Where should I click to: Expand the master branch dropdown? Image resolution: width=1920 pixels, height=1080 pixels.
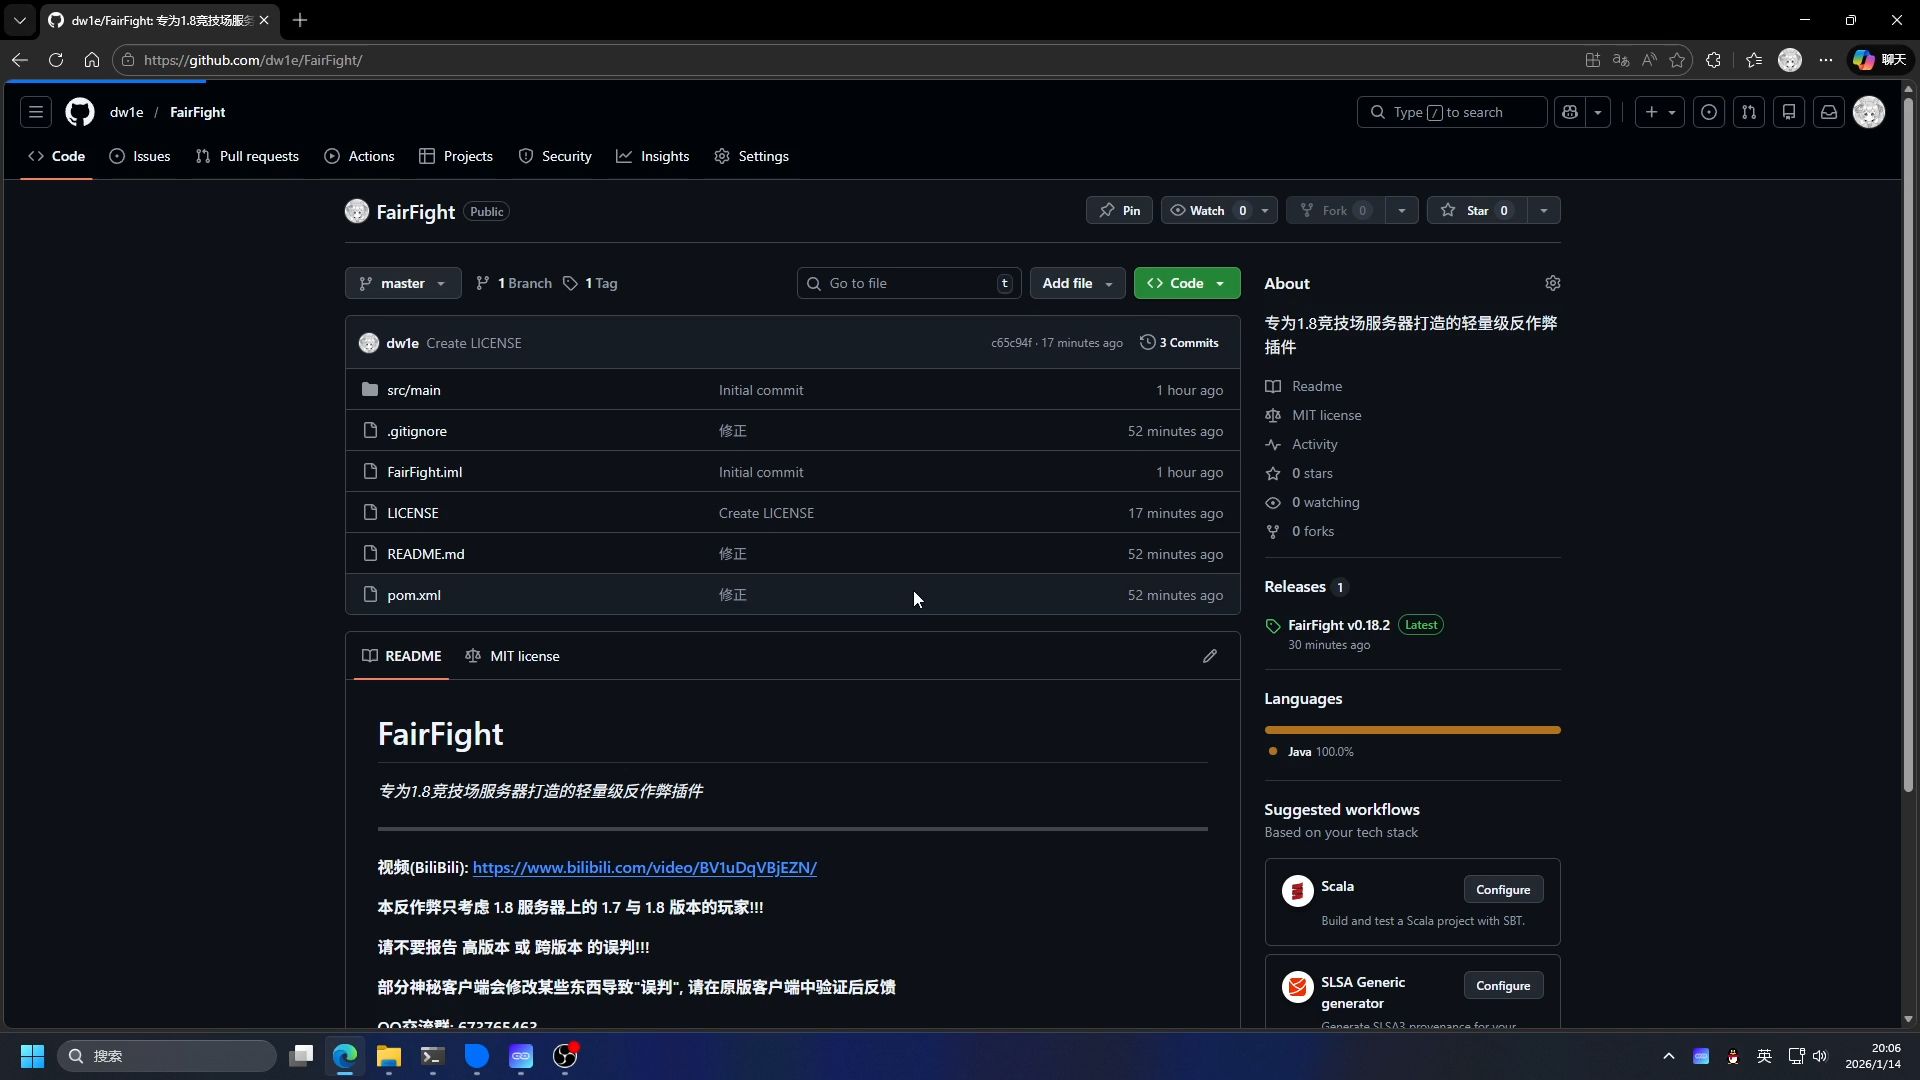pyautogui.click(x=403, y=284)
